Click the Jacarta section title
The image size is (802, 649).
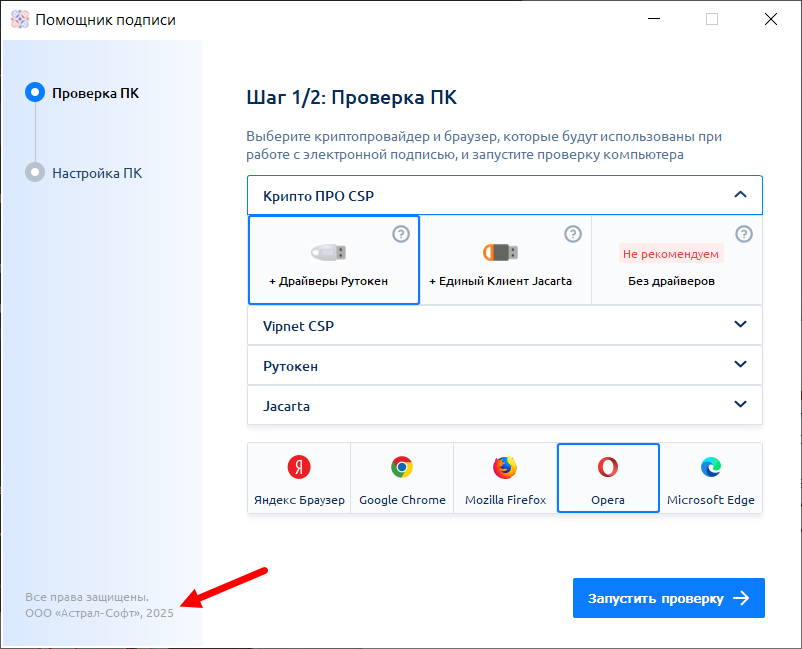pos(286,406)
